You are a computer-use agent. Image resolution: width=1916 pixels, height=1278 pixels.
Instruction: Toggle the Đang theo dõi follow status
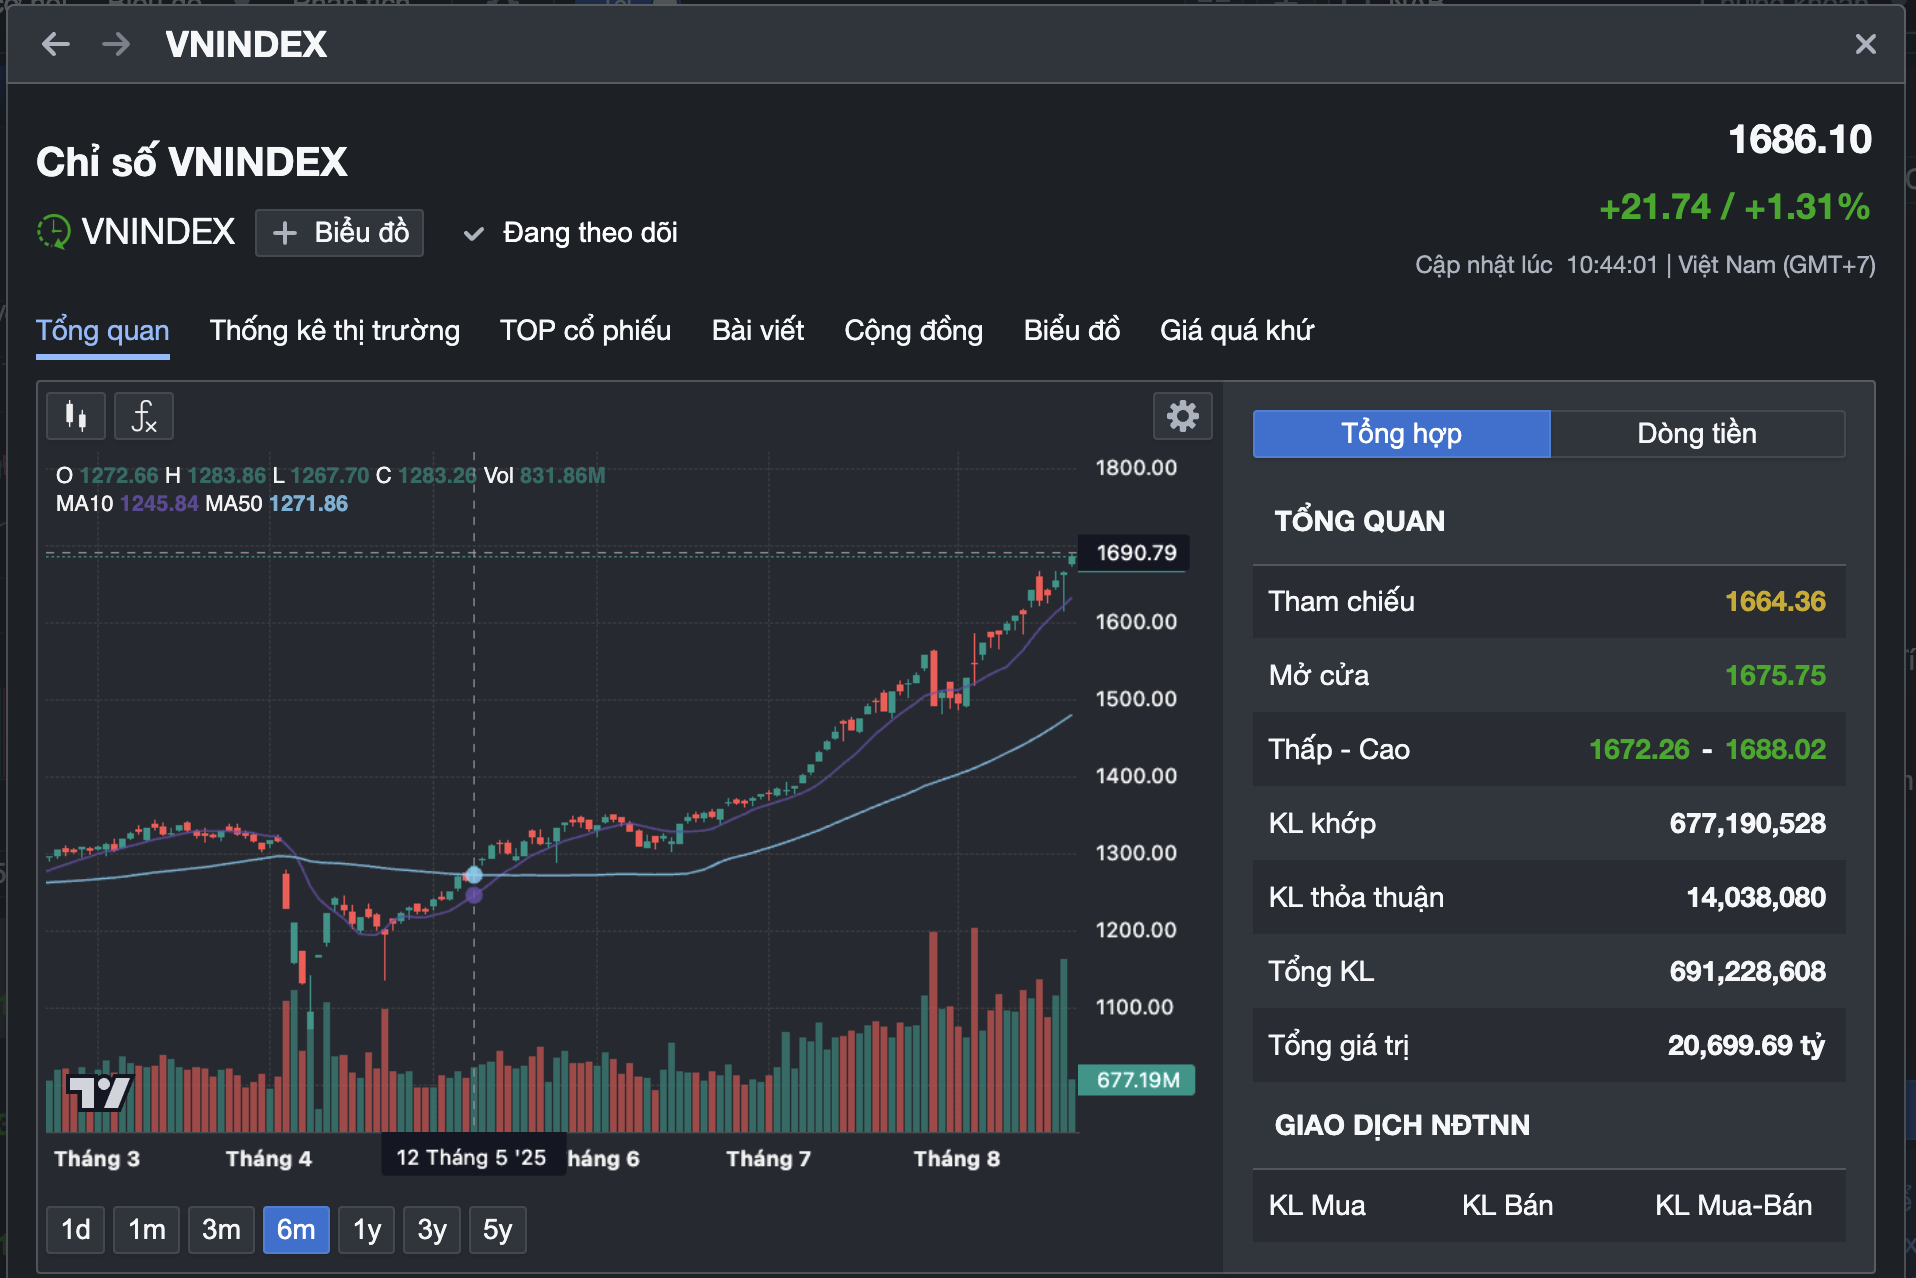(x=571, y=233)
